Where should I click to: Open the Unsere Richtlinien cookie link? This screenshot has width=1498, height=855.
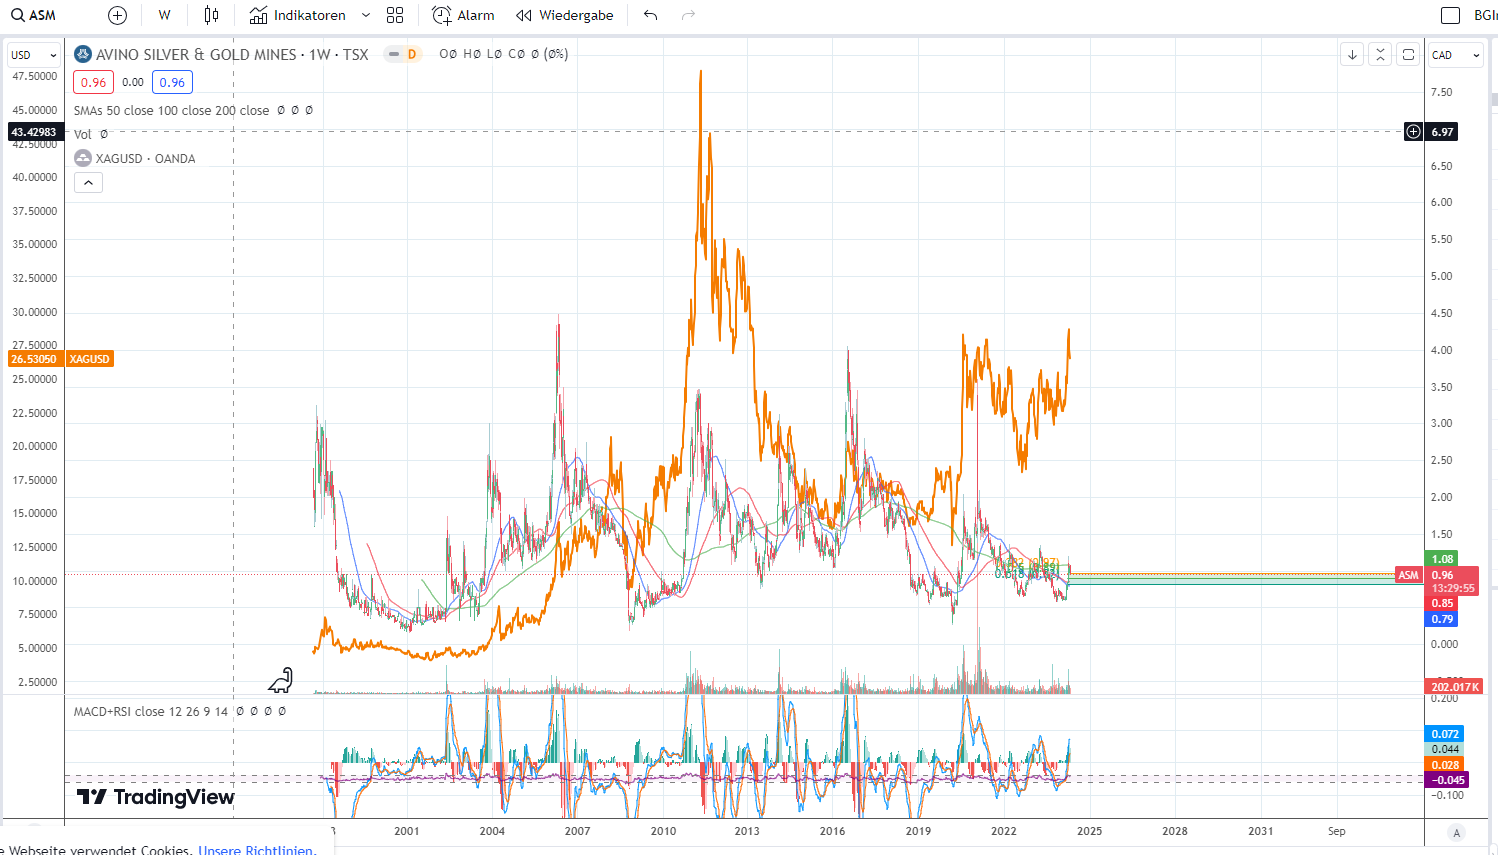pyautogui.click(x=256, y=850)
